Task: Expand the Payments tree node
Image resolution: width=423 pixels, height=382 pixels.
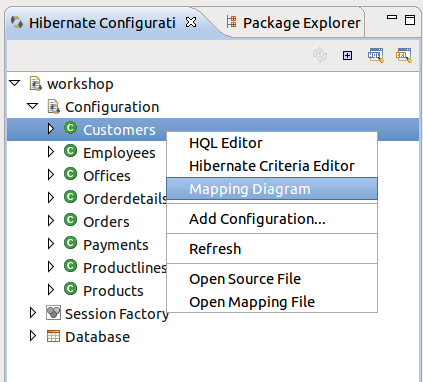Action: click(51, 244)
